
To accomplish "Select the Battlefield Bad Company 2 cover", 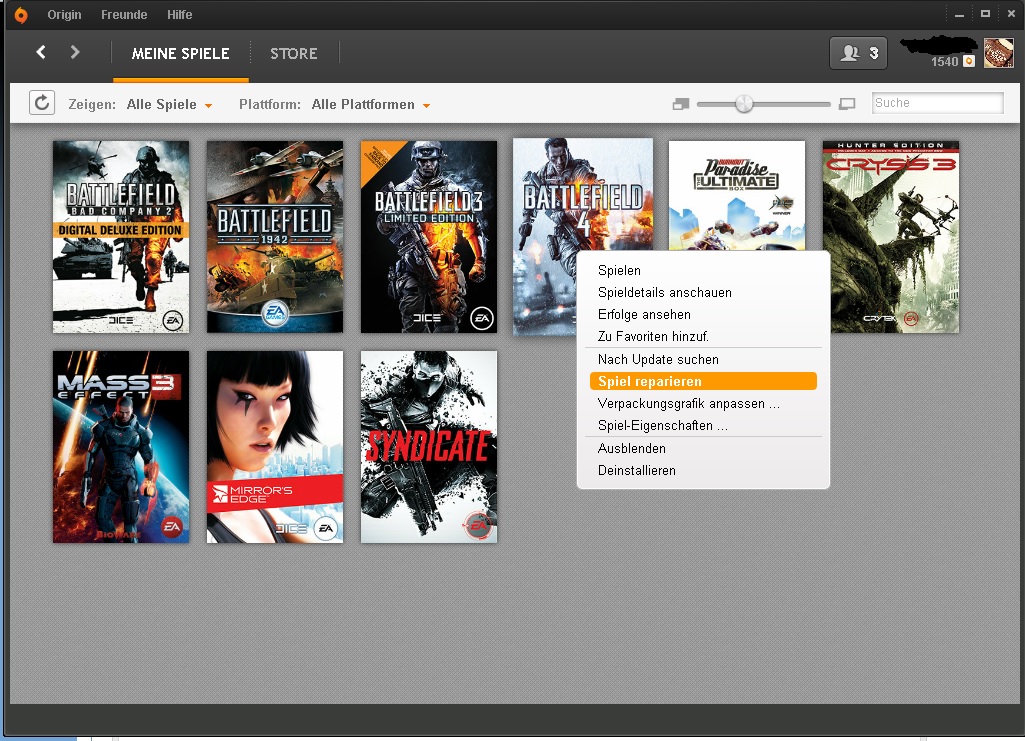I will pos(121,237).
